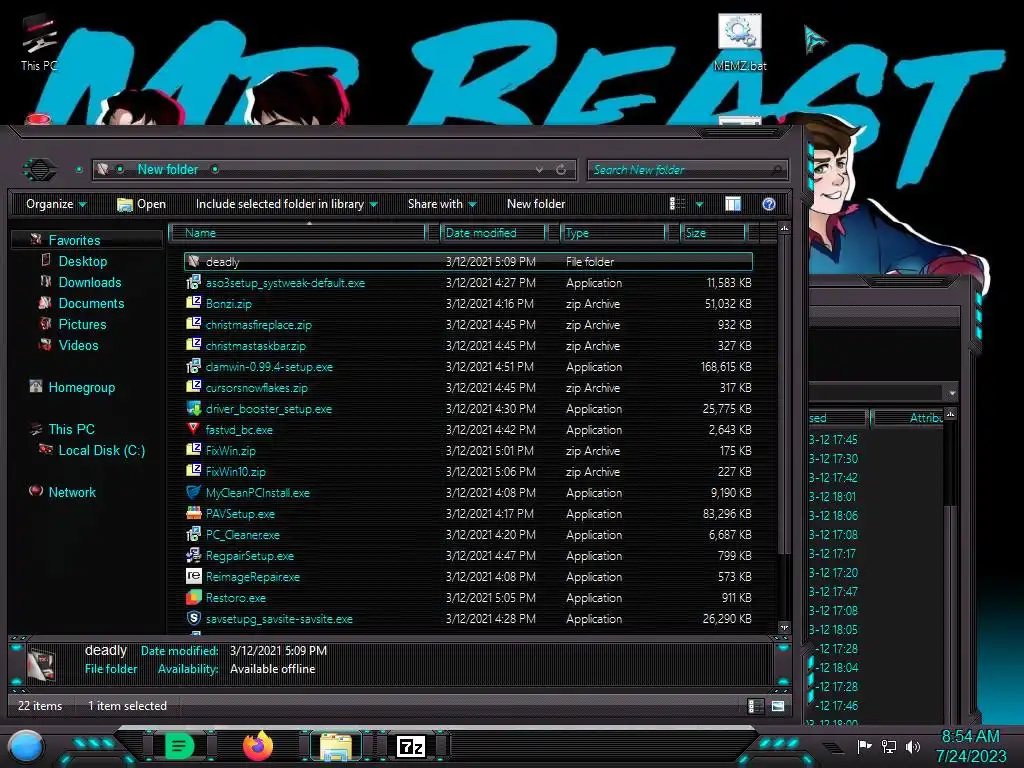Select RegpairSetup.exe icon
This screenshot has width=1024, height=768.
click(193, 555)
